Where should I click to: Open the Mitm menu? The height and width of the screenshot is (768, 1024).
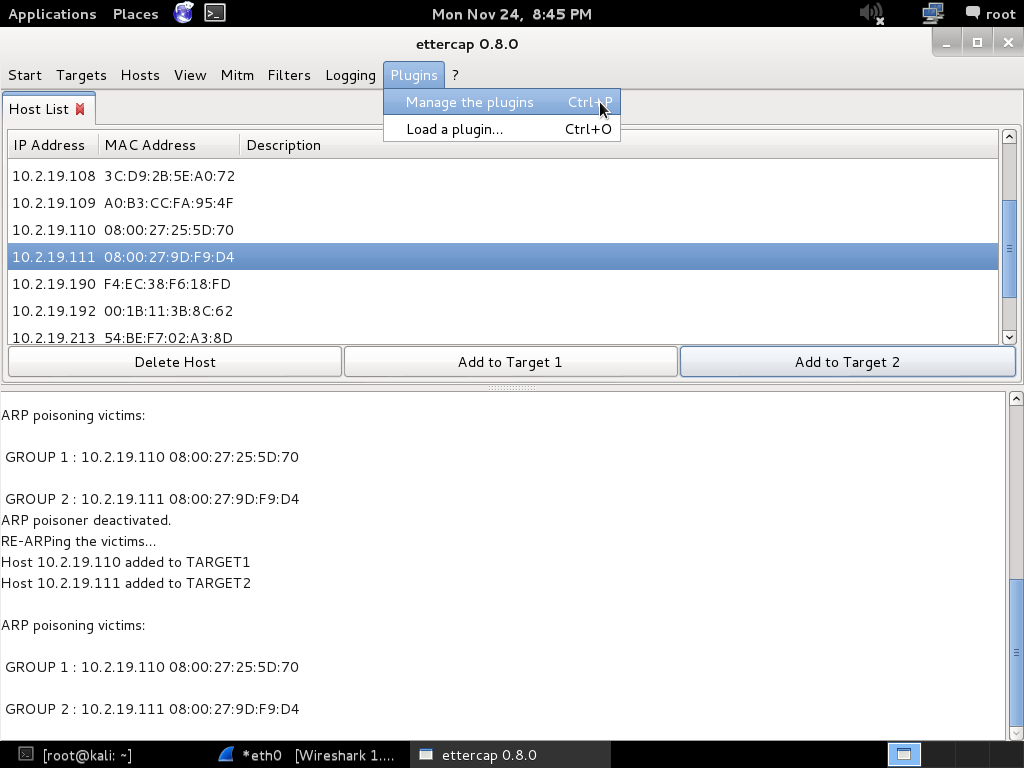coord(237,75)
